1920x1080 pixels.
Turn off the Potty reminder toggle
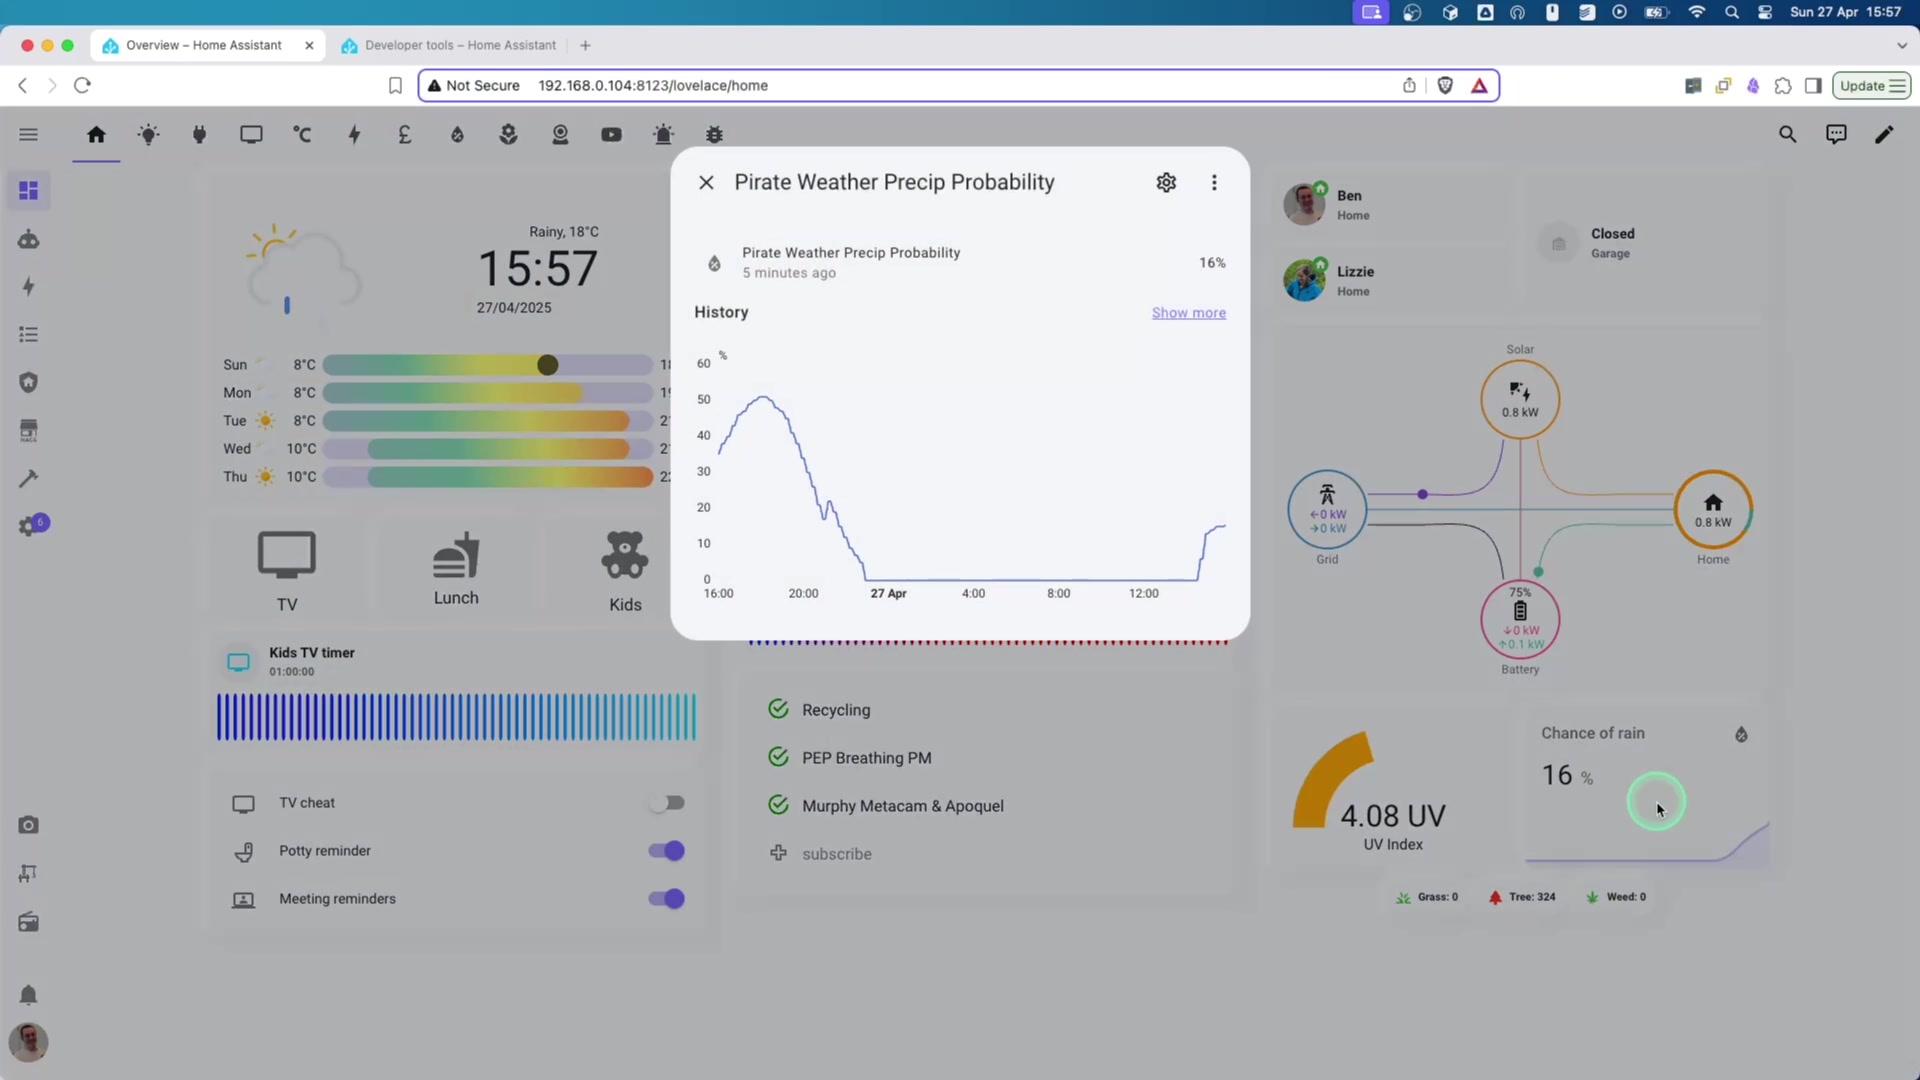click(x=665, y=851)
